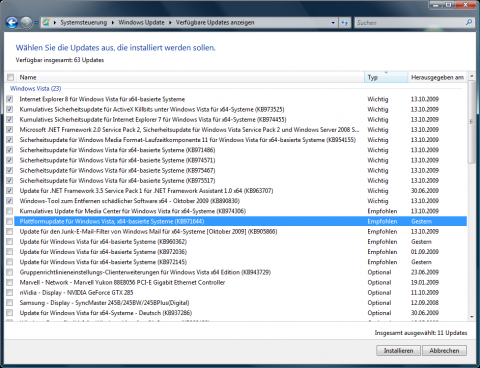Select Verfügbare Updates anzeigen breadcrumb
The height and width of the screenshot is (368, 480).
(215, 23)
